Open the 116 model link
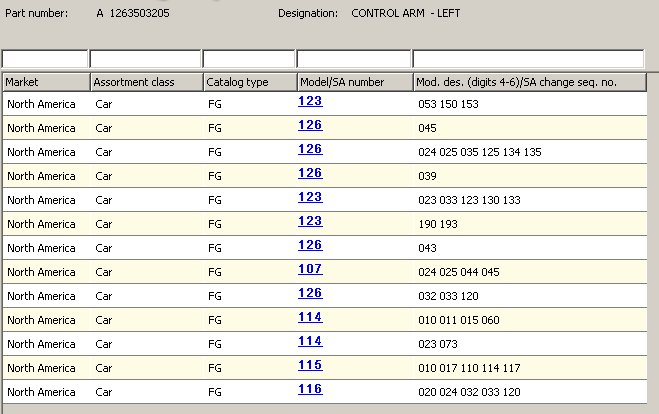Screen dimensions: 659x414 [x=310, y=389]
